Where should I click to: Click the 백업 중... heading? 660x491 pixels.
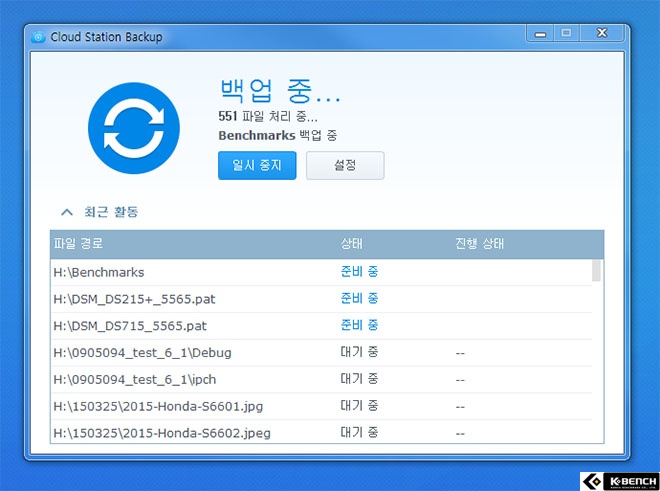click(279, 91)
